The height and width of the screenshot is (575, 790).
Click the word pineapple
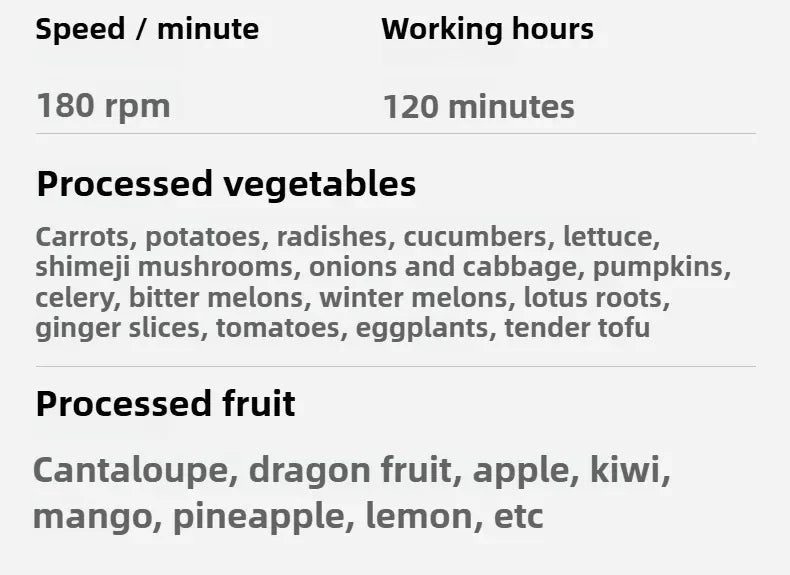pos(259,517)
